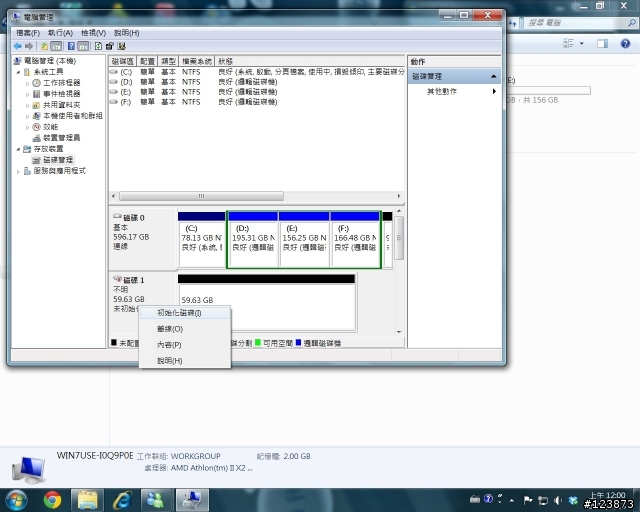Select 服務與應用程式 in the tree
Image resolution: width=640 pixels, height=512 pixels.
click(60, 171)
